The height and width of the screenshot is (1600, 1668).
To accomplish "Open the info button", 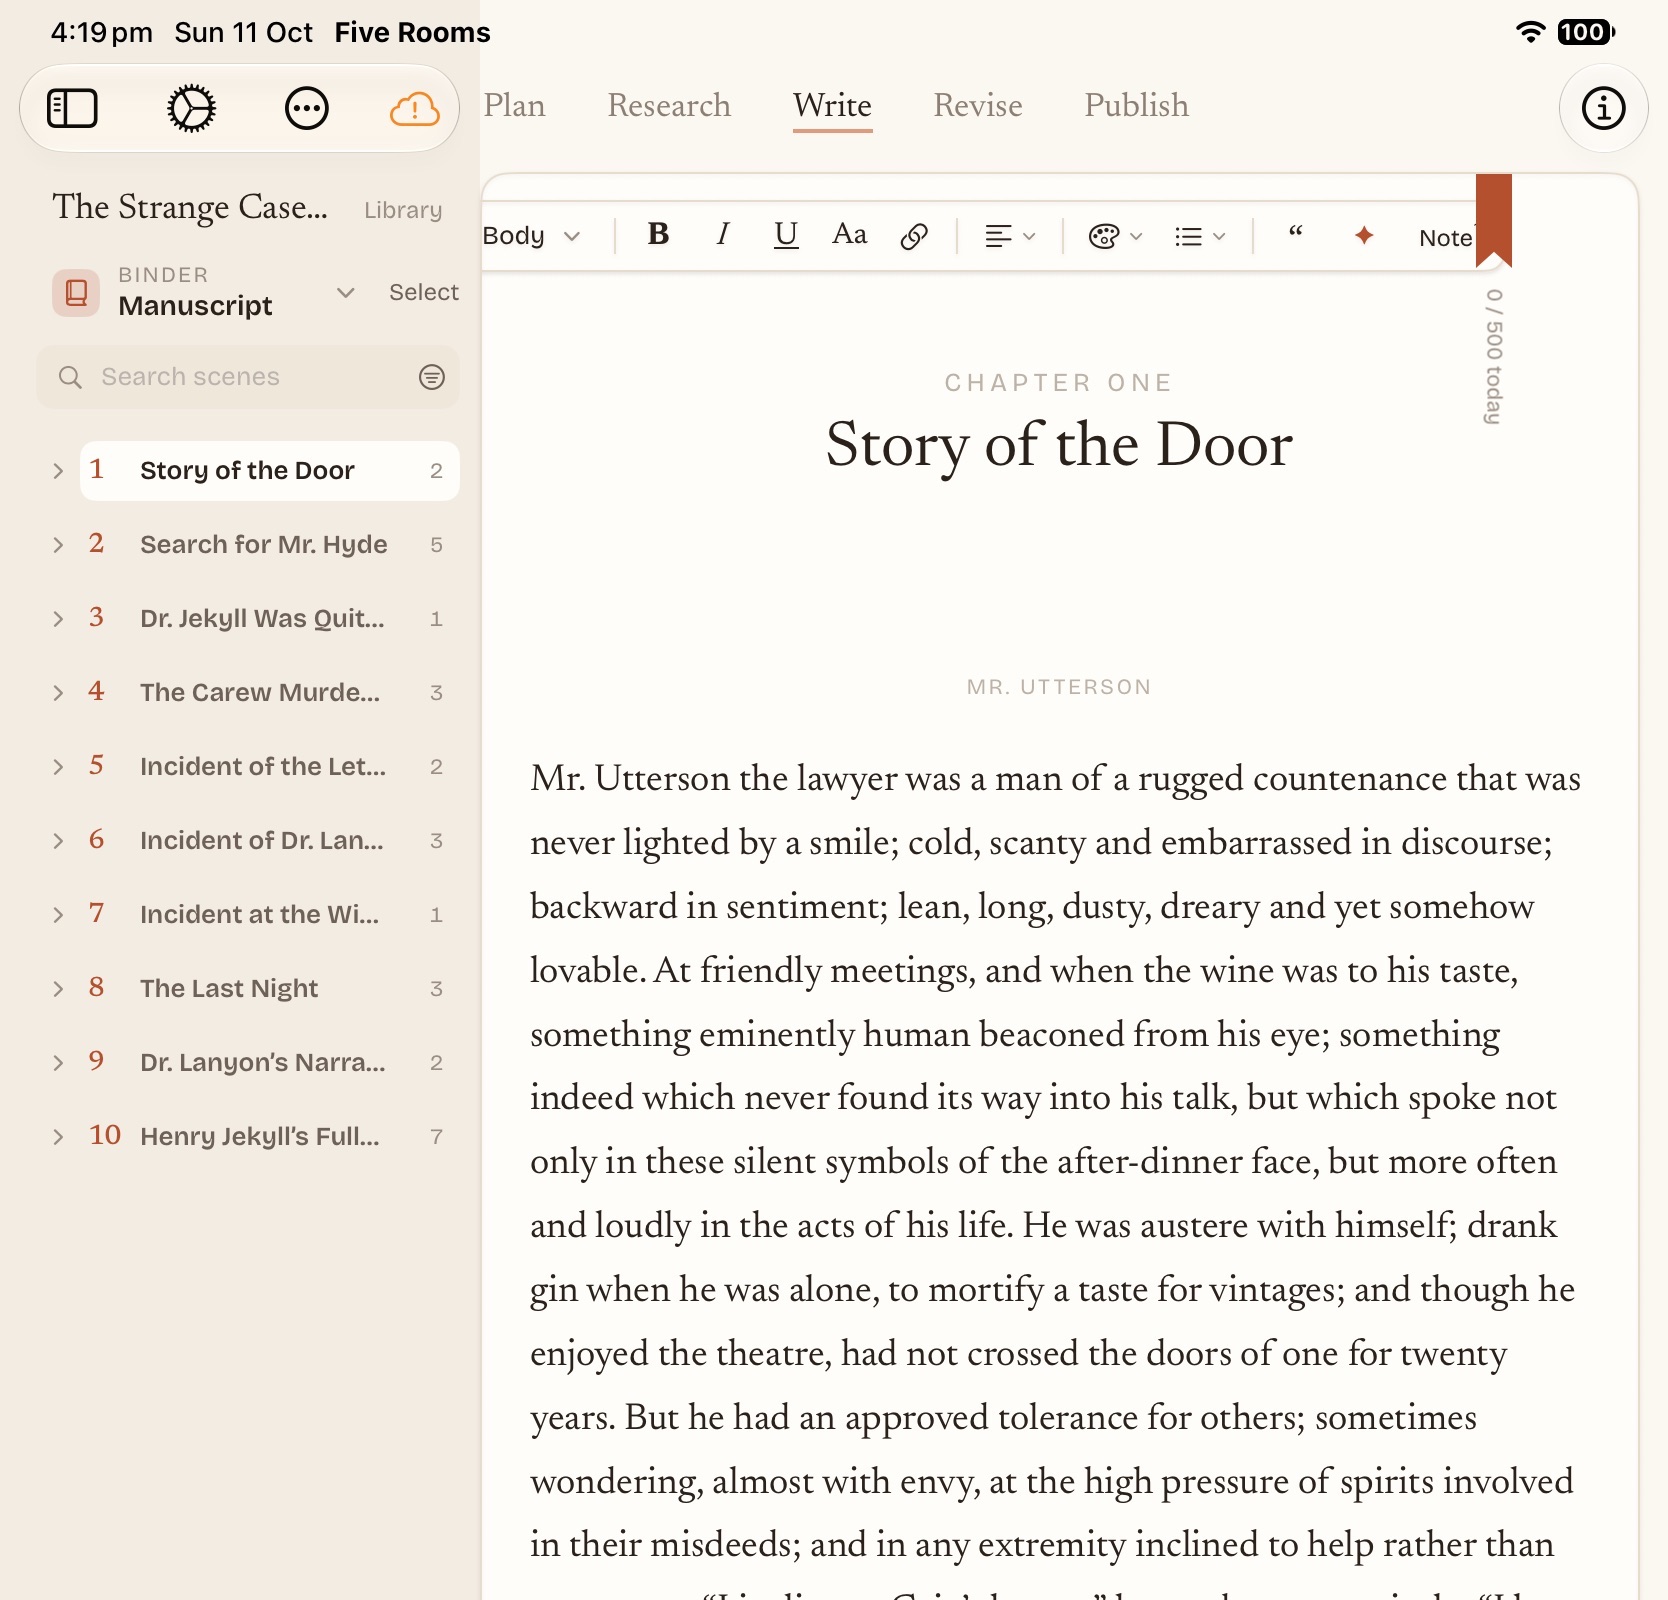I will click(1603, 108).
